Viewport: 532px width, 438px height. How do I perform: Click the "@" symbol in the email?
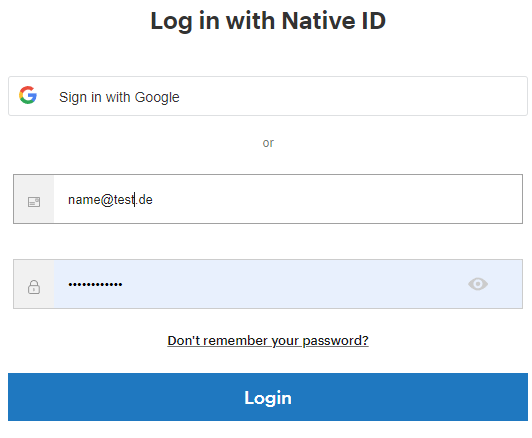pyautogui.click(x=107, y=200)
